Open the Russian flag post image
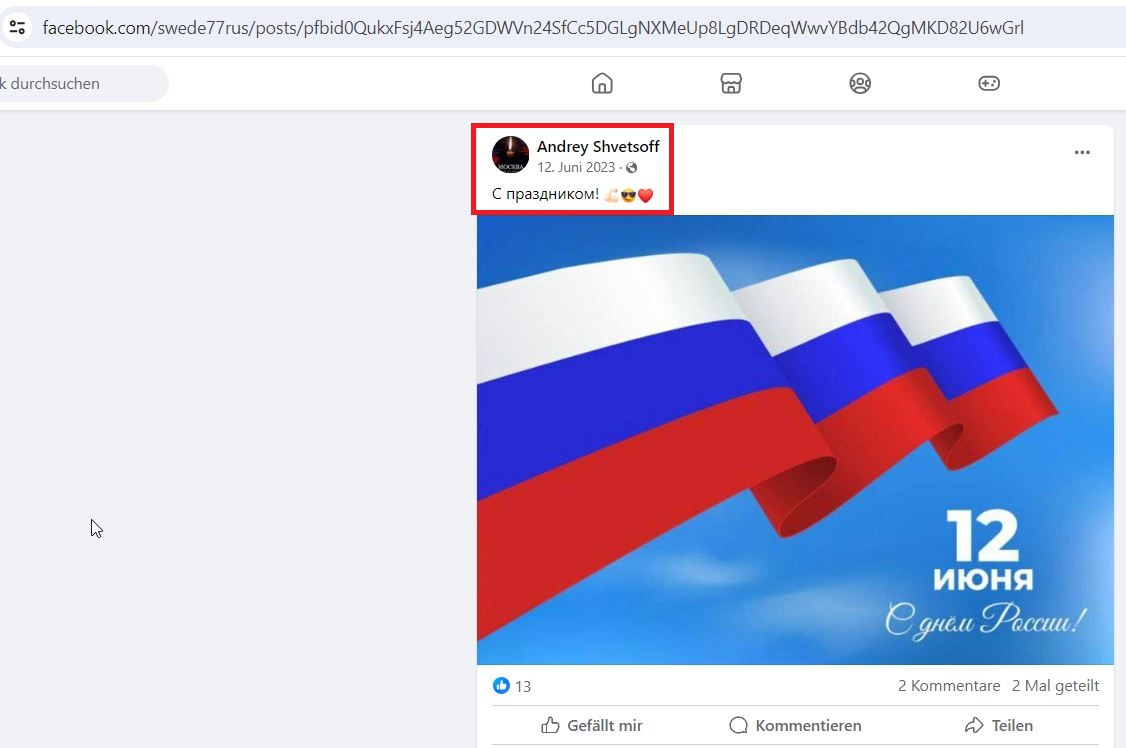The width and height of the screenshot is (1126, 748). [795, 439]
